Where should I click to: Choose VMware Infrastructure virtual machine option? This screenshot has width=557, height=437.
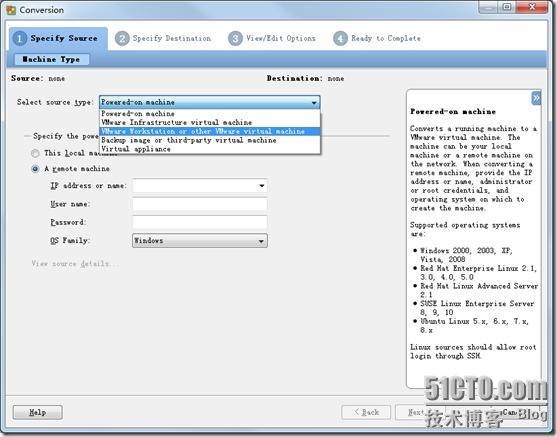click(210, 123)
